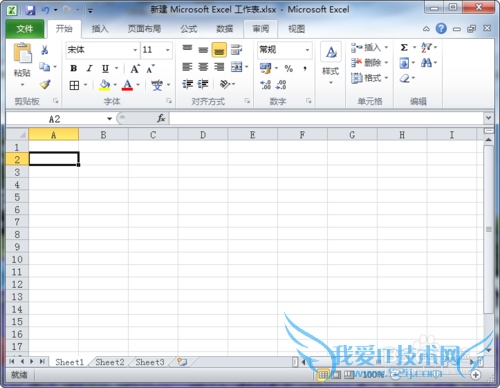Open Excel Help question mark
500x388 pixels.
pyautogui.click(x=441, y=29)
